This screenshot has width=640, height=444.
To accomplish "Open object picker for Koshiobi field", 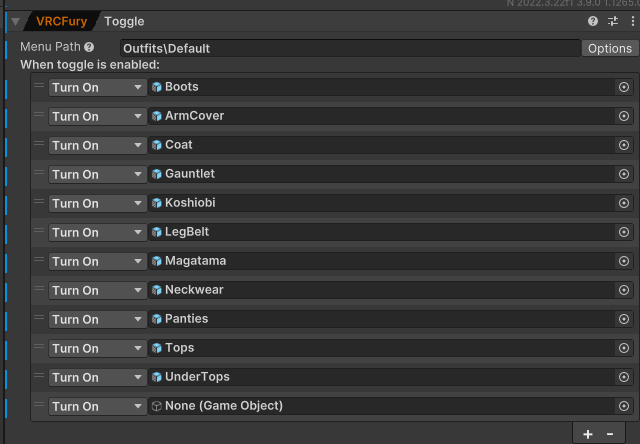I will (x=624, y=203).
